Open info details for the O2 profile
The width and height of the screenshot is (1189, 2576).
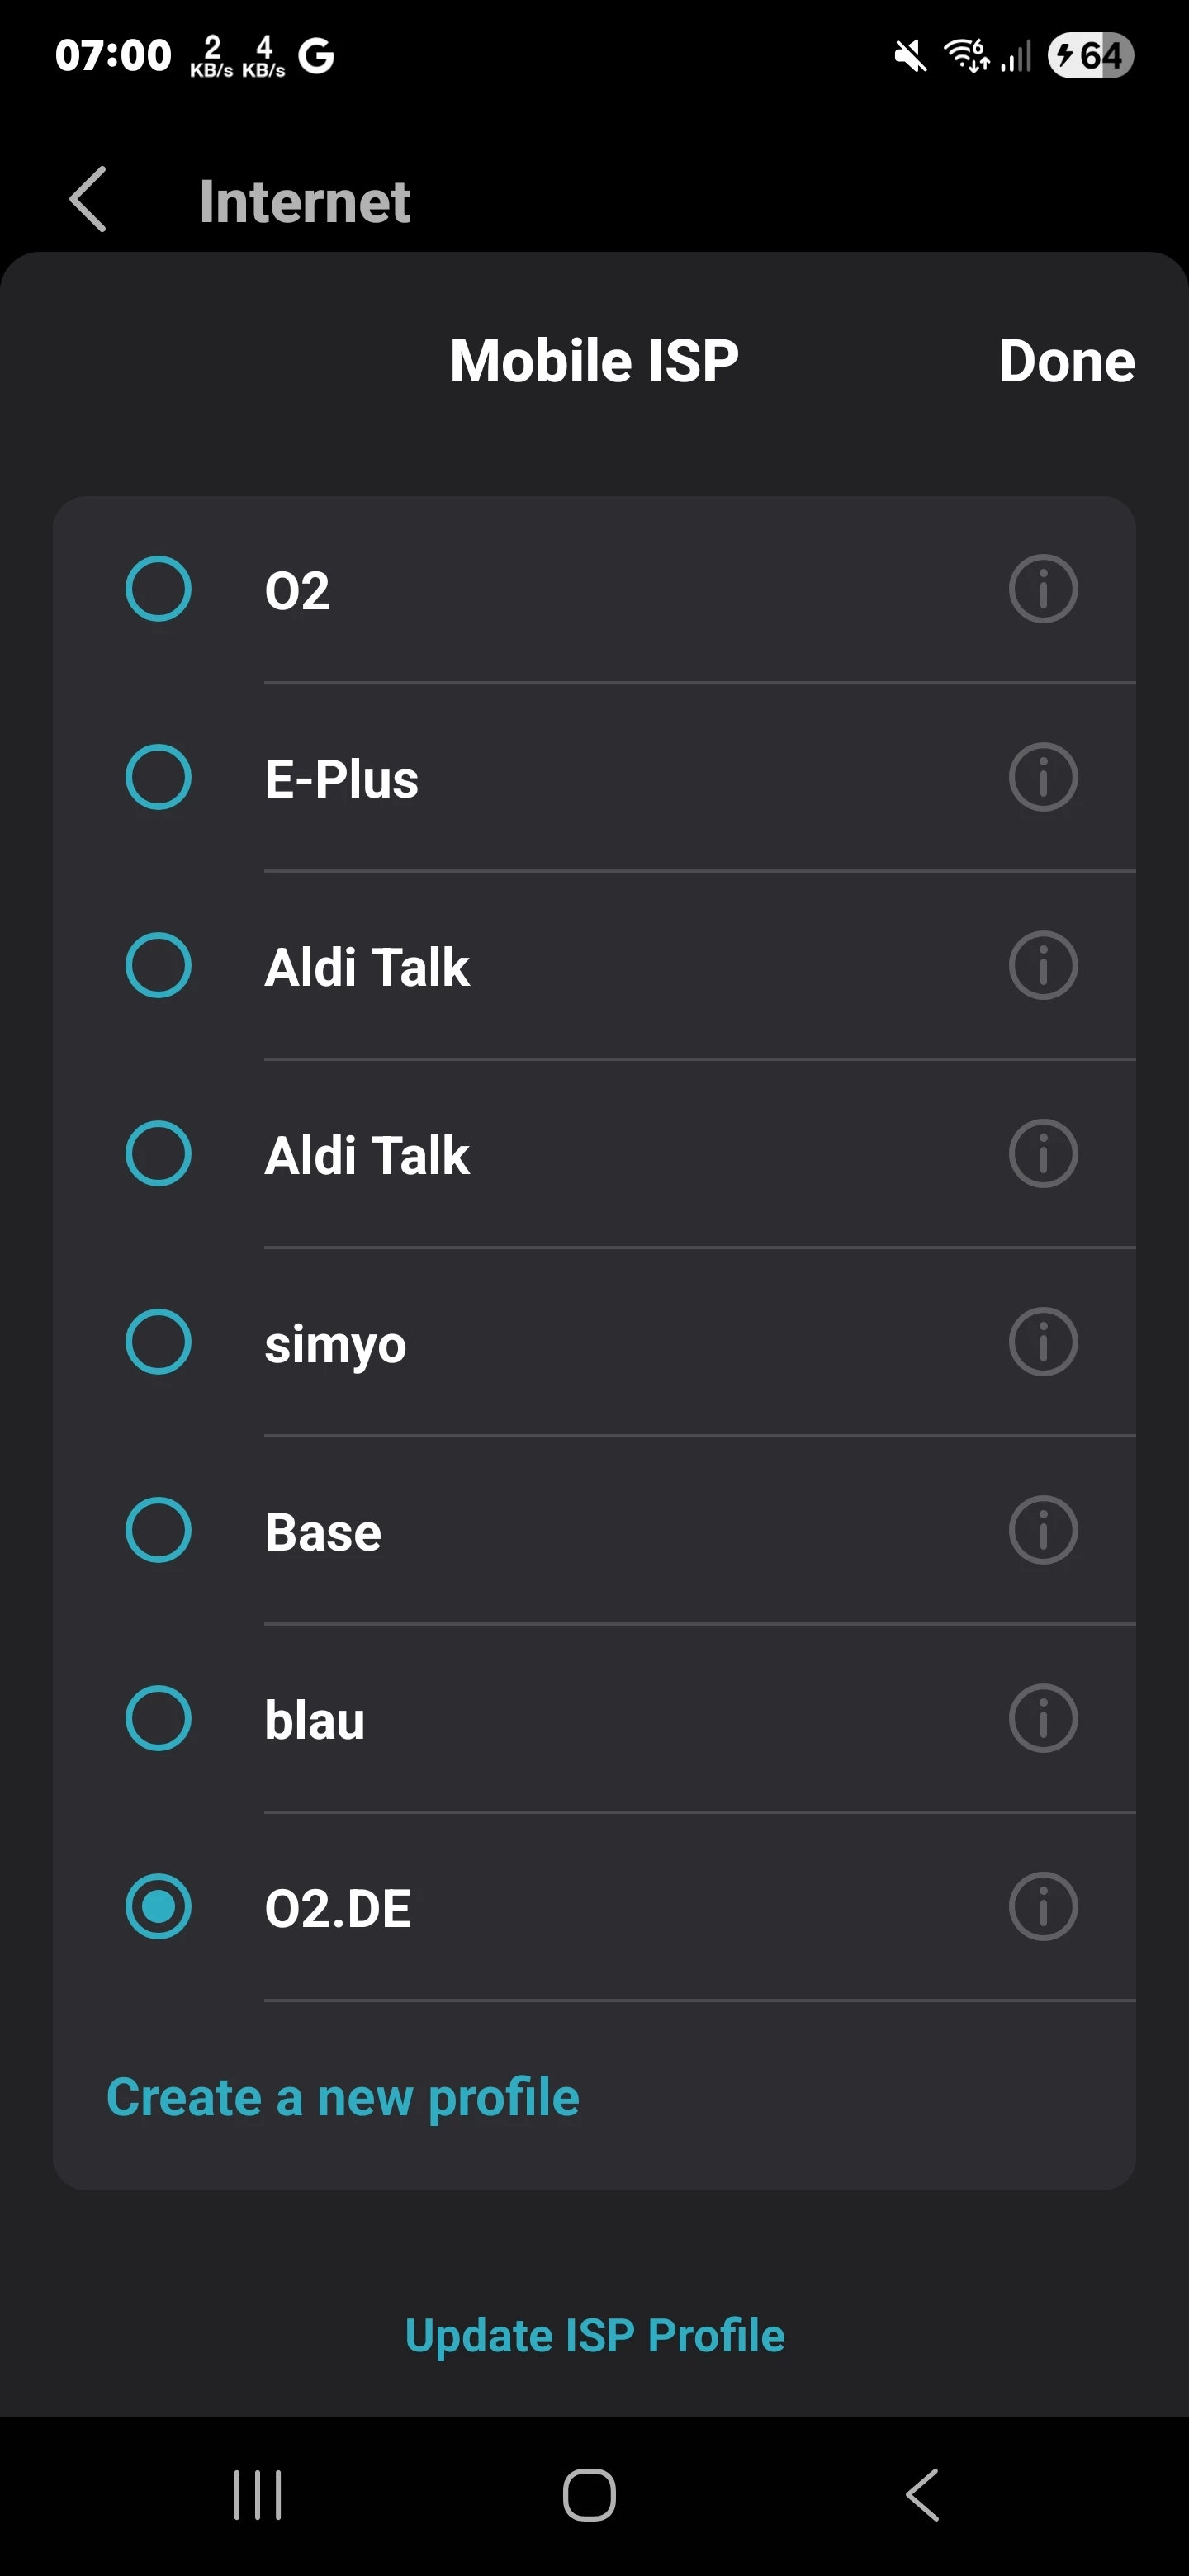point(1042,589)
